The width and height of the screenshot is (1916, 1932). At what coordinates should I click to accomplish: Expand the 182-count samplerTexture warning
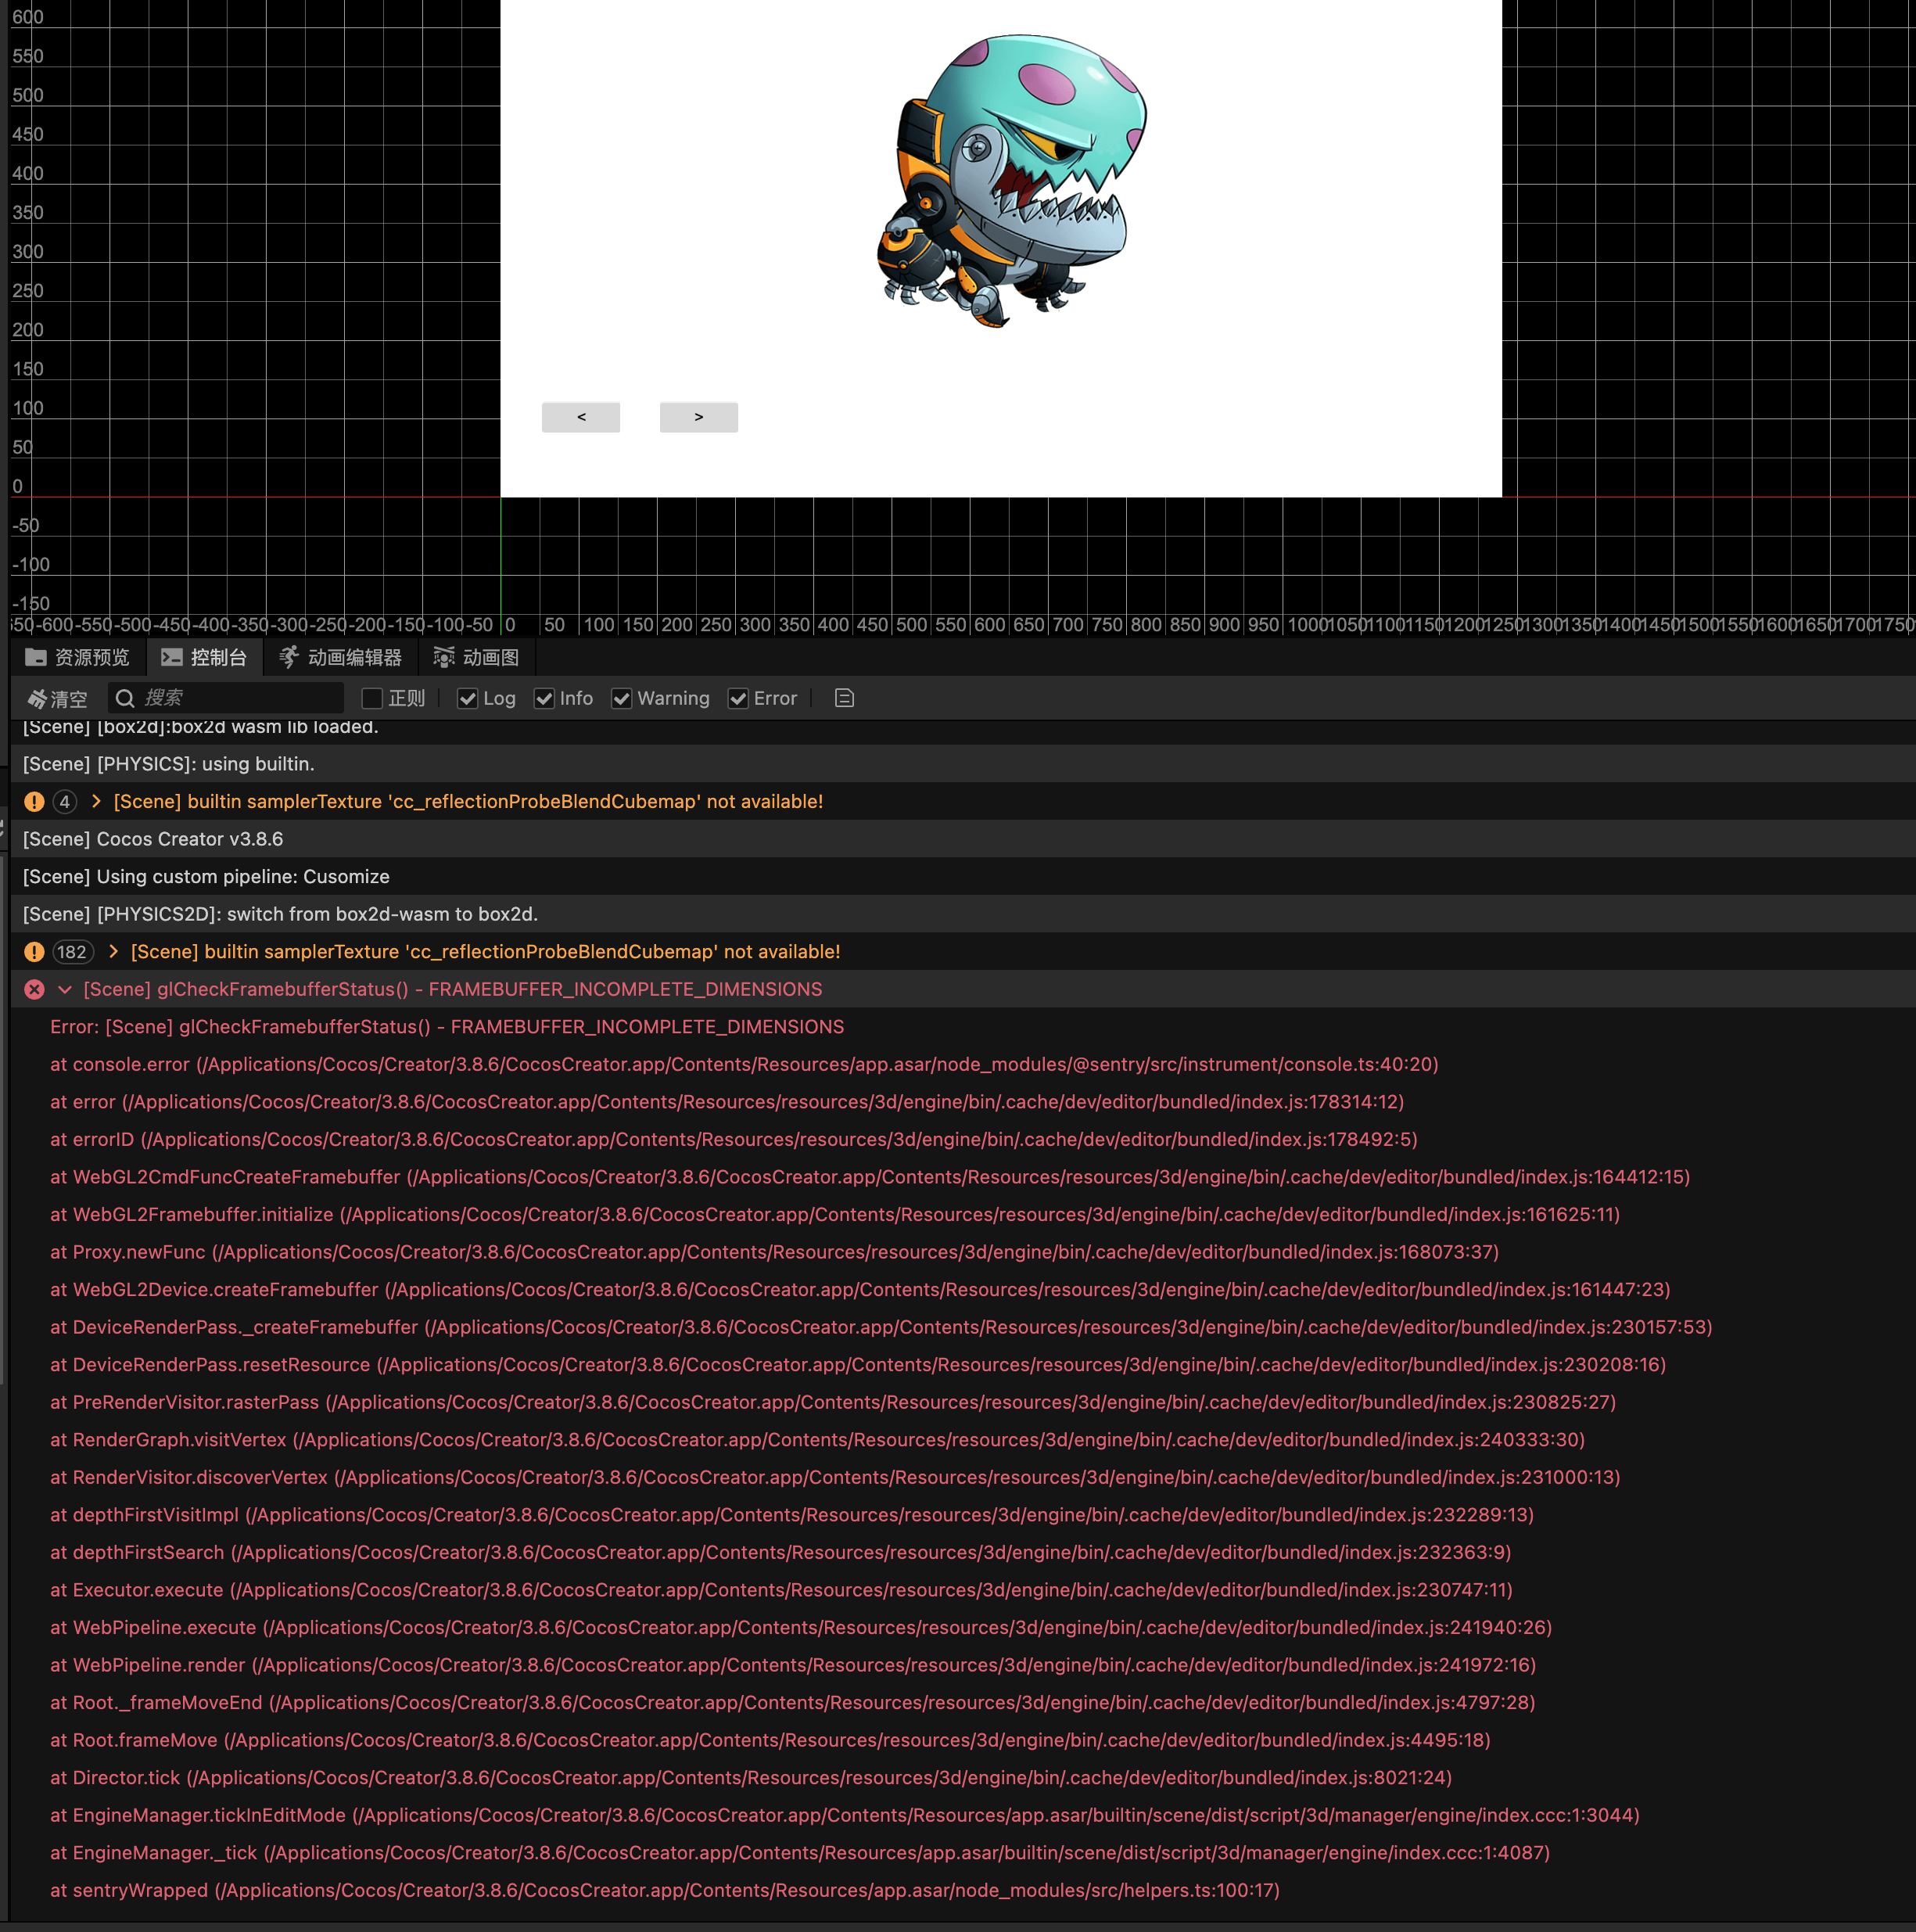(x=113, y=952)
